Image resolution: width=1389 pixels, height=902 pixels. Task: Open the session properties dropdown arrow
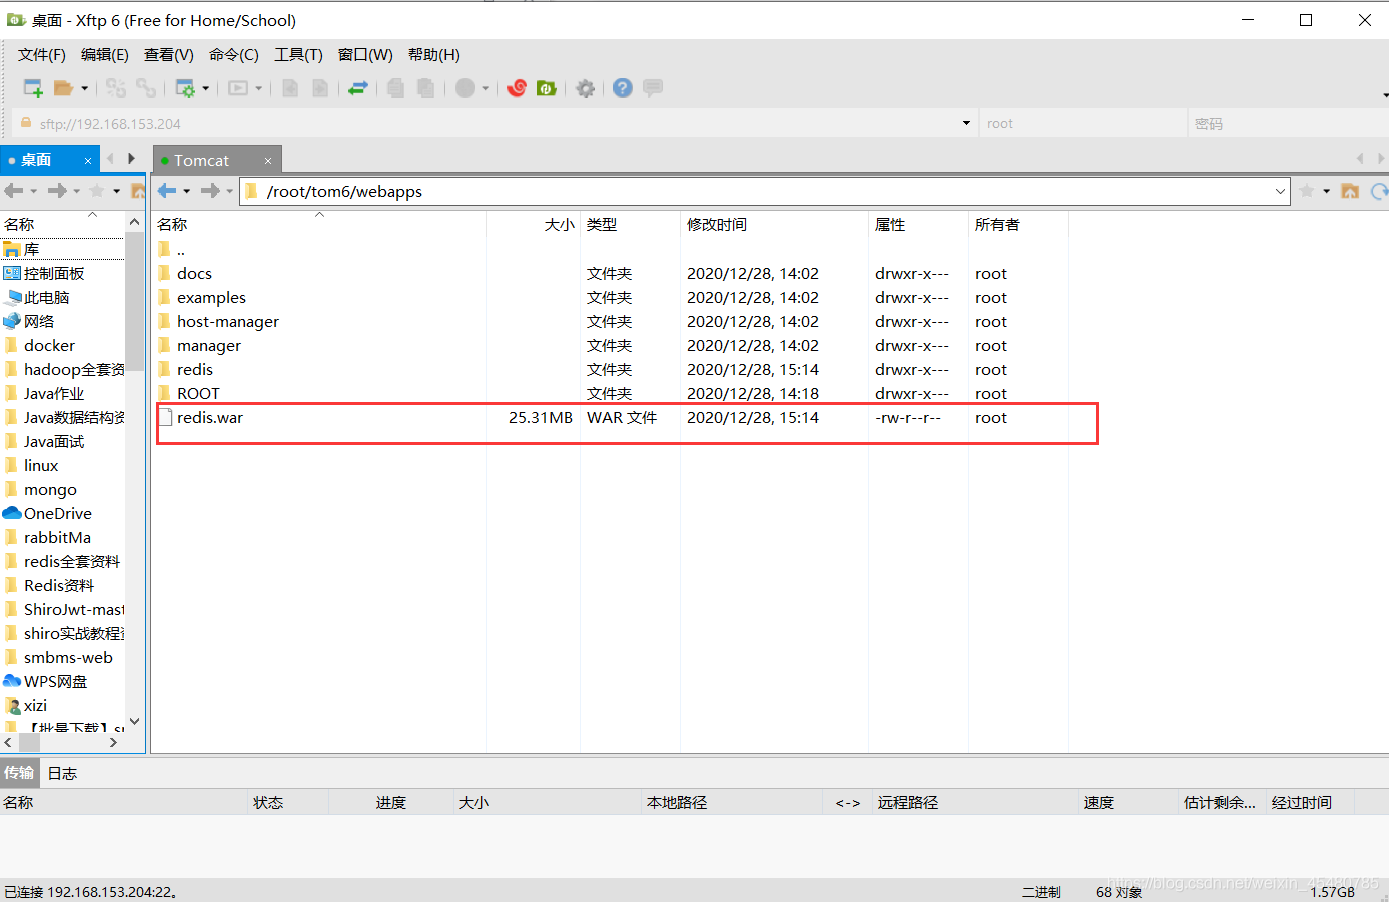tap(206, 88)
